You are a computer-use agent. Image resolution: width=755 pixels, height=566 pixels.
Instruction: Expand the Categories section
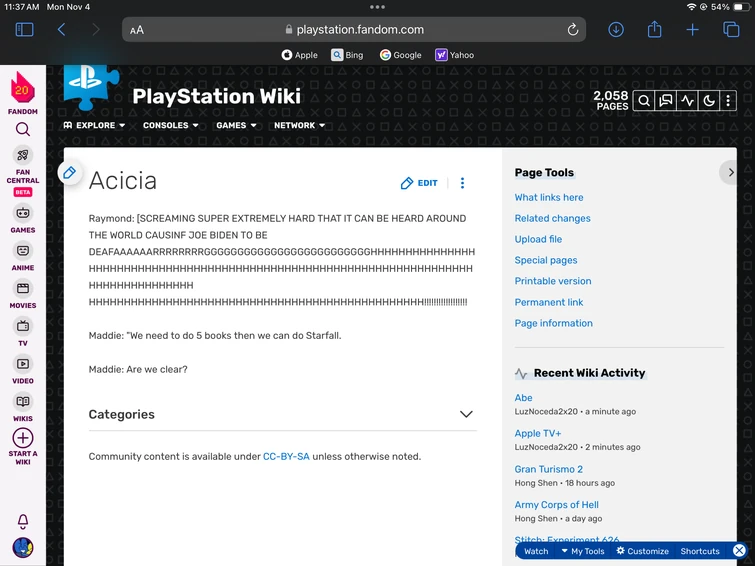pyautogui.click(x=465, y=414)
